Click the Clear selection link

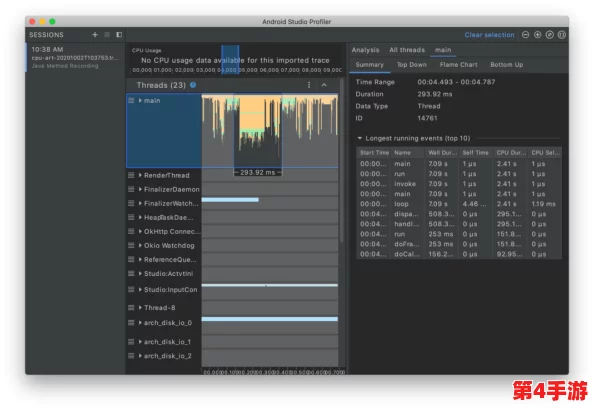tap(489, 35)
